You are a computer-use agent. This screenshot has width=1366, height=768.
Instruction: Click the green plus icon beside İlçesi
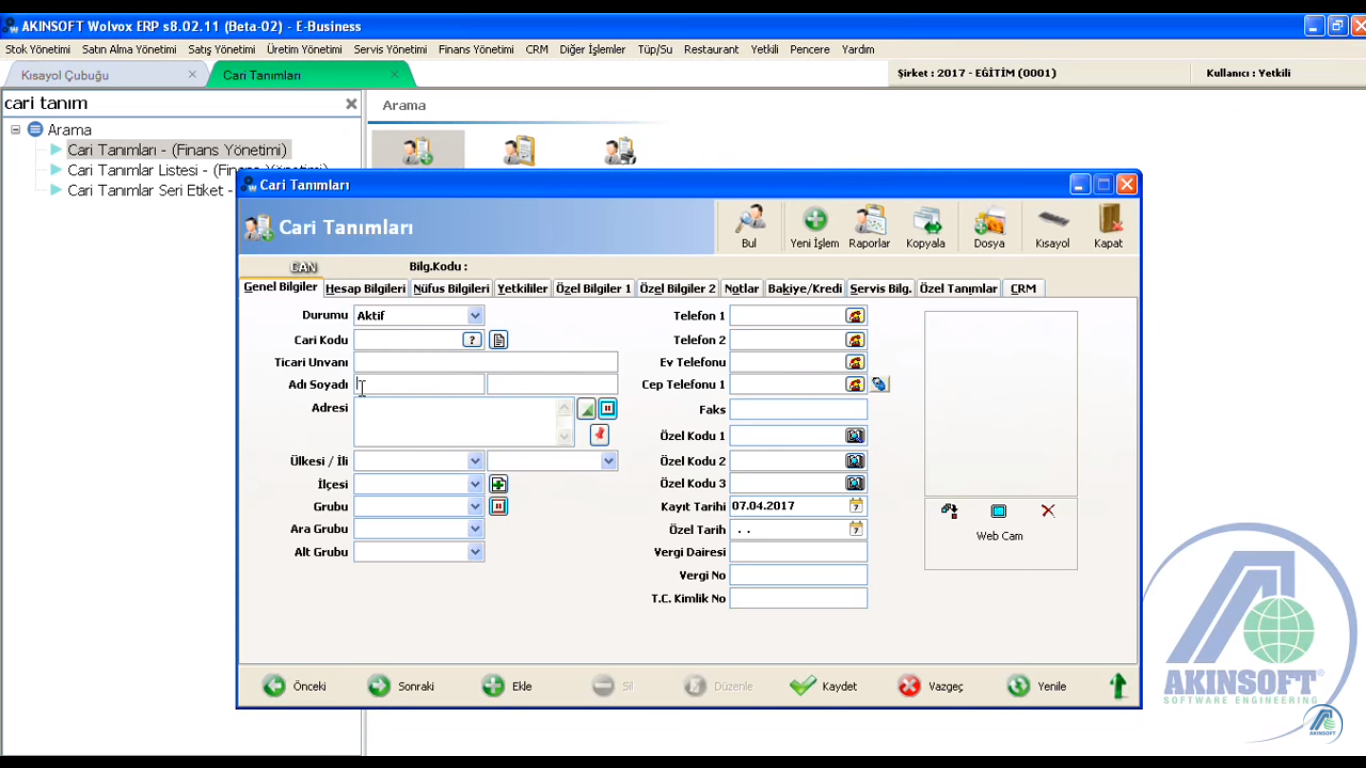(x=498, y=484)
